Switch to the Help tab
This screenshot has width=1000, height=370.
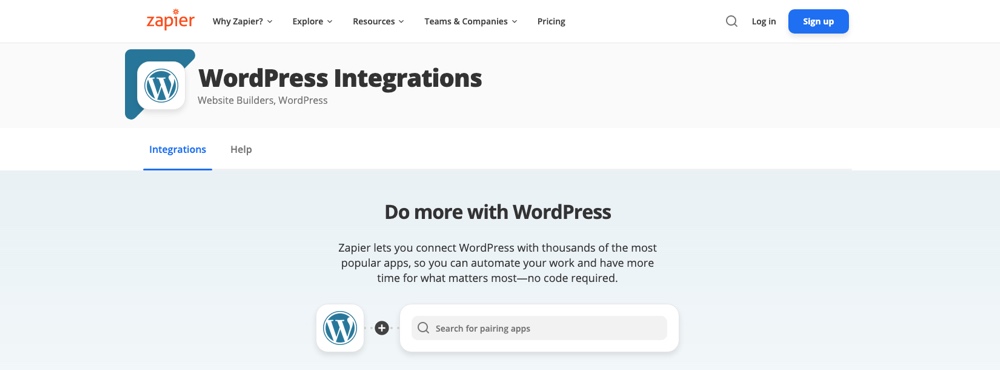coord(241,149)
